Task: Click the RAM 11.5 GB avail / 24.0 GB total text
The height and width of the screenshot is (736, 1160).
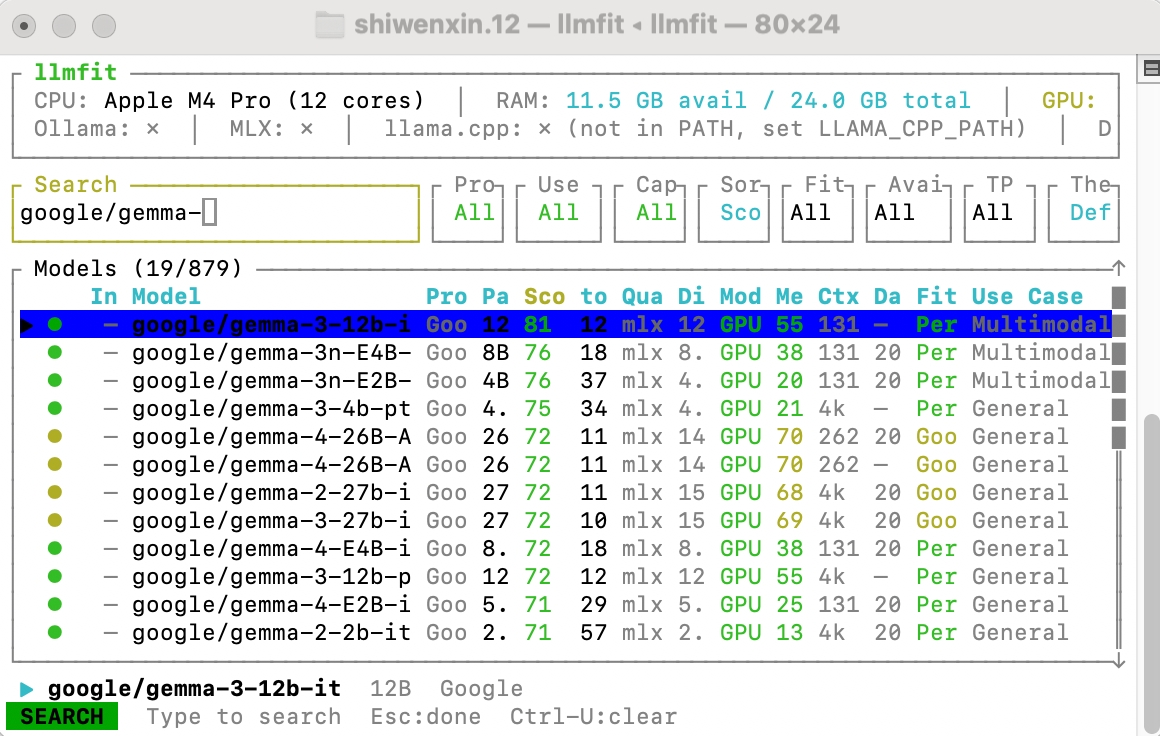Action: click(x=733, y=101)
